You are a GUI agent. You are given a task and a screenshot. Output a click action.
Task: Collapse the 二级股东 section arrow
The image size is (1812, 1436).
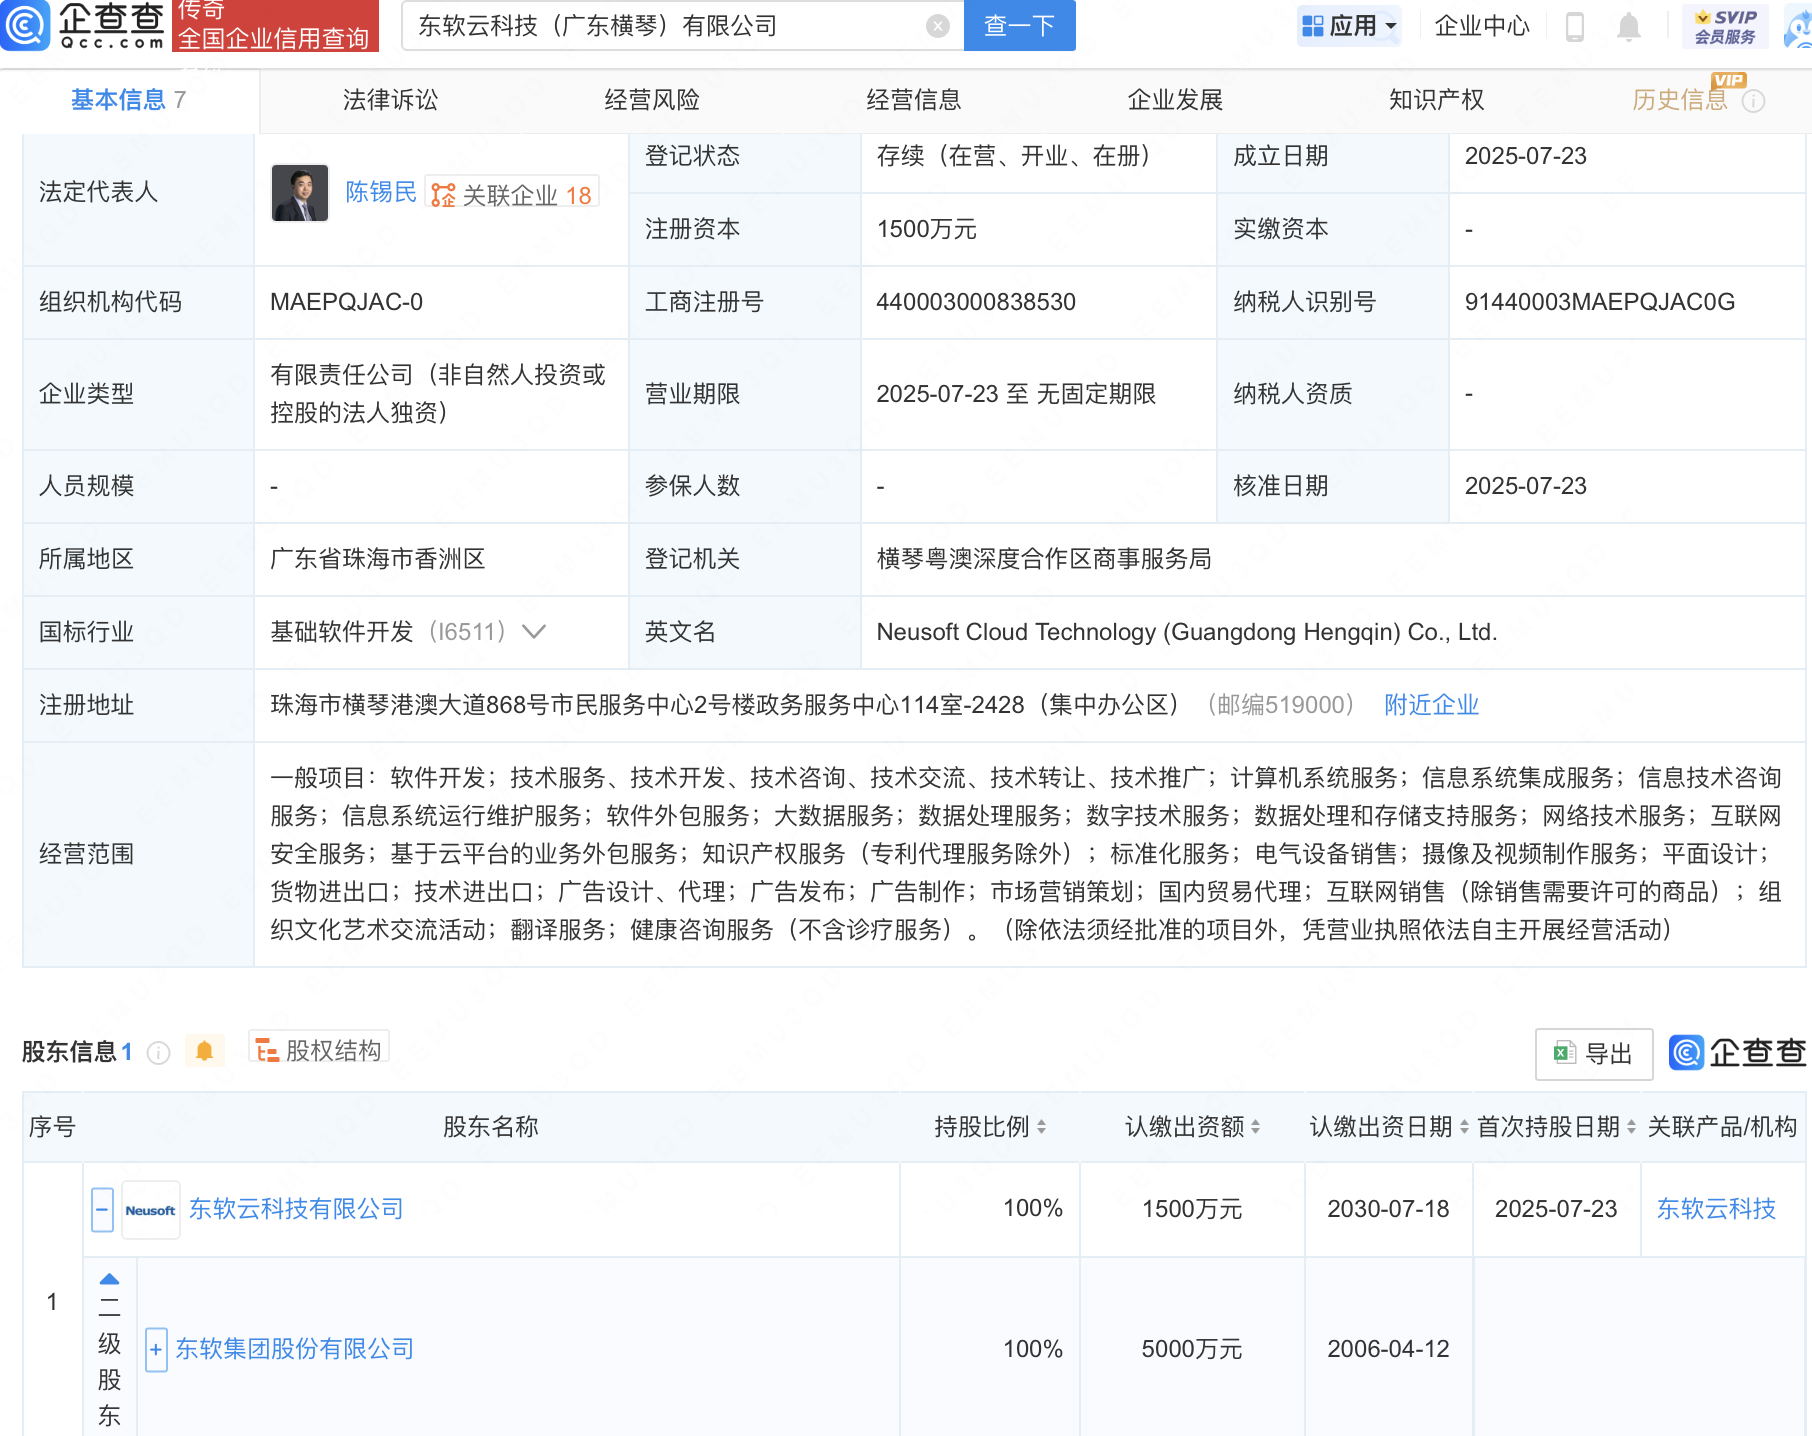(110, 1279)
